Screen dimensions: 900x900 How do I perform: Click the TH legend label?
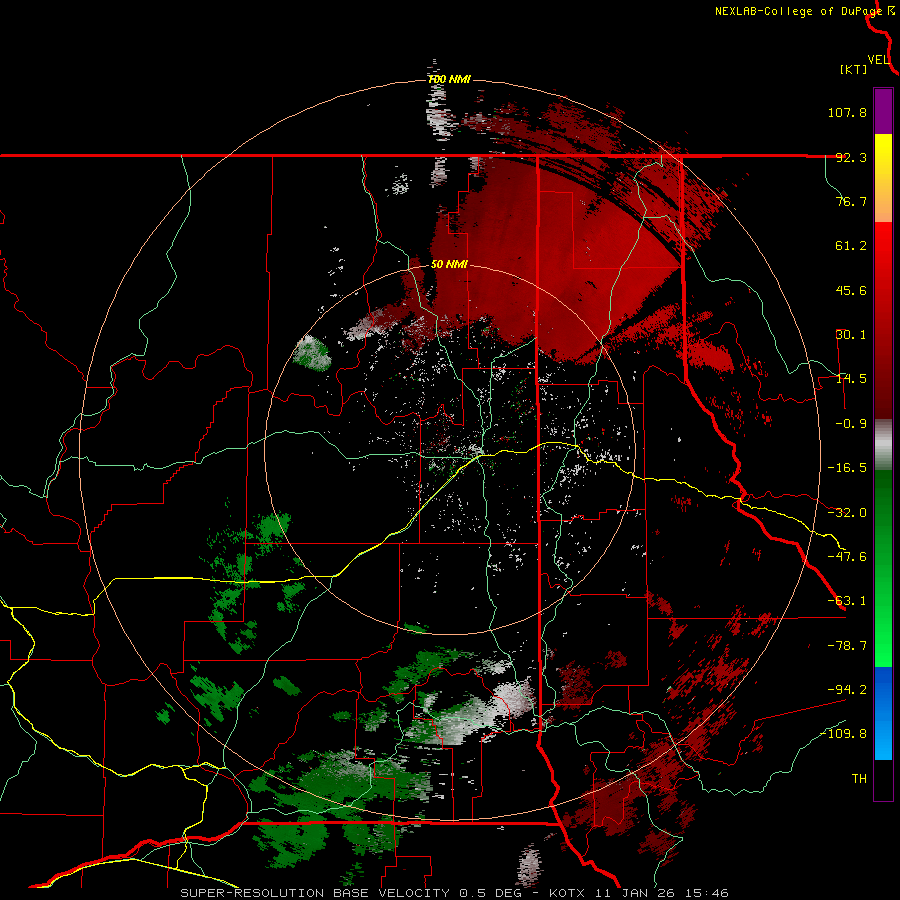859,779
